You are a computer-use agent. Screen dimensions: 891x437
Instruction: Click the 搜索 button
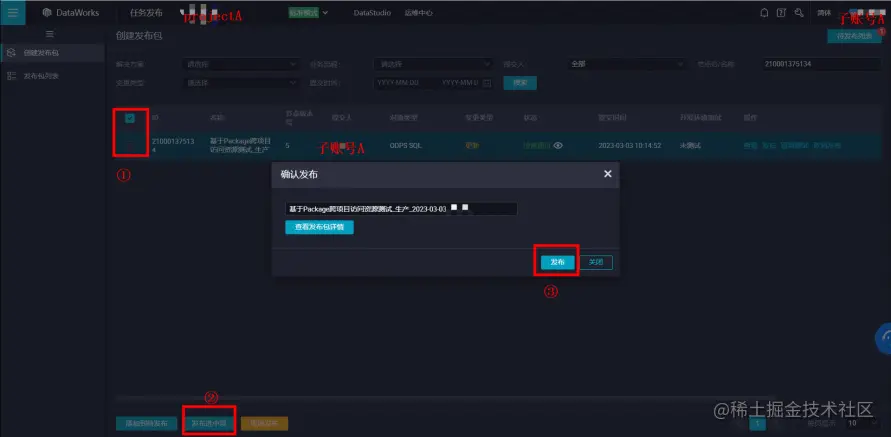[520, 83]
